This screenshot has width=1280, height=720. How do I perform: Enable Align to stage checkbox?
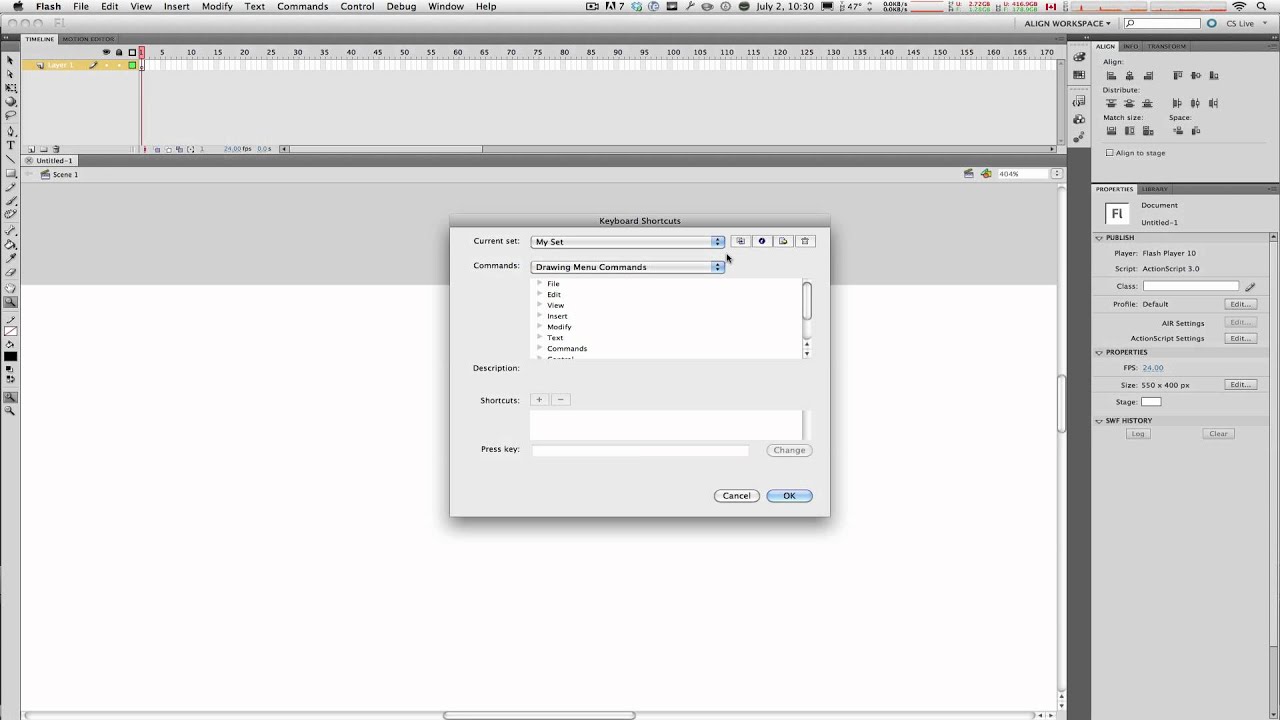click(1110, 153)
